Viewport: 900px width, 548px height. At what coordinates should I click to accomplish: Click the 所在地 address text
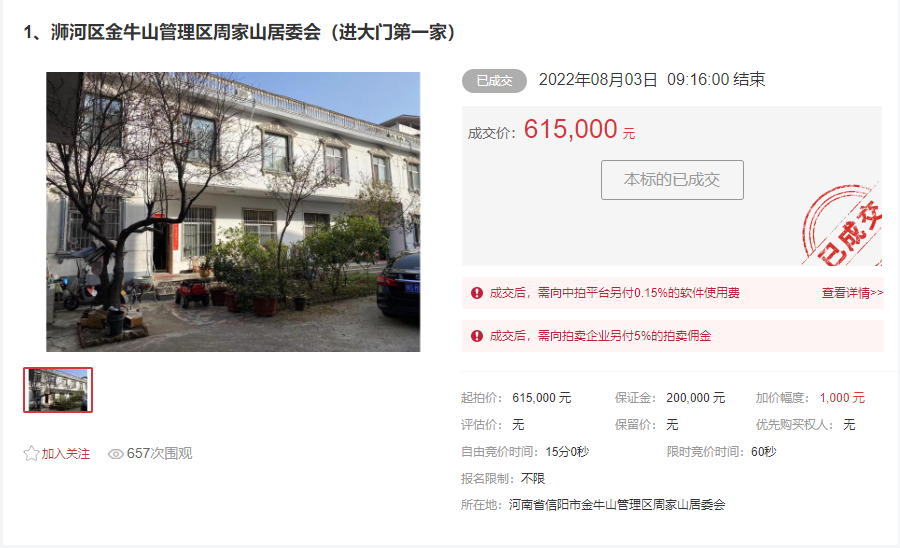617,505
